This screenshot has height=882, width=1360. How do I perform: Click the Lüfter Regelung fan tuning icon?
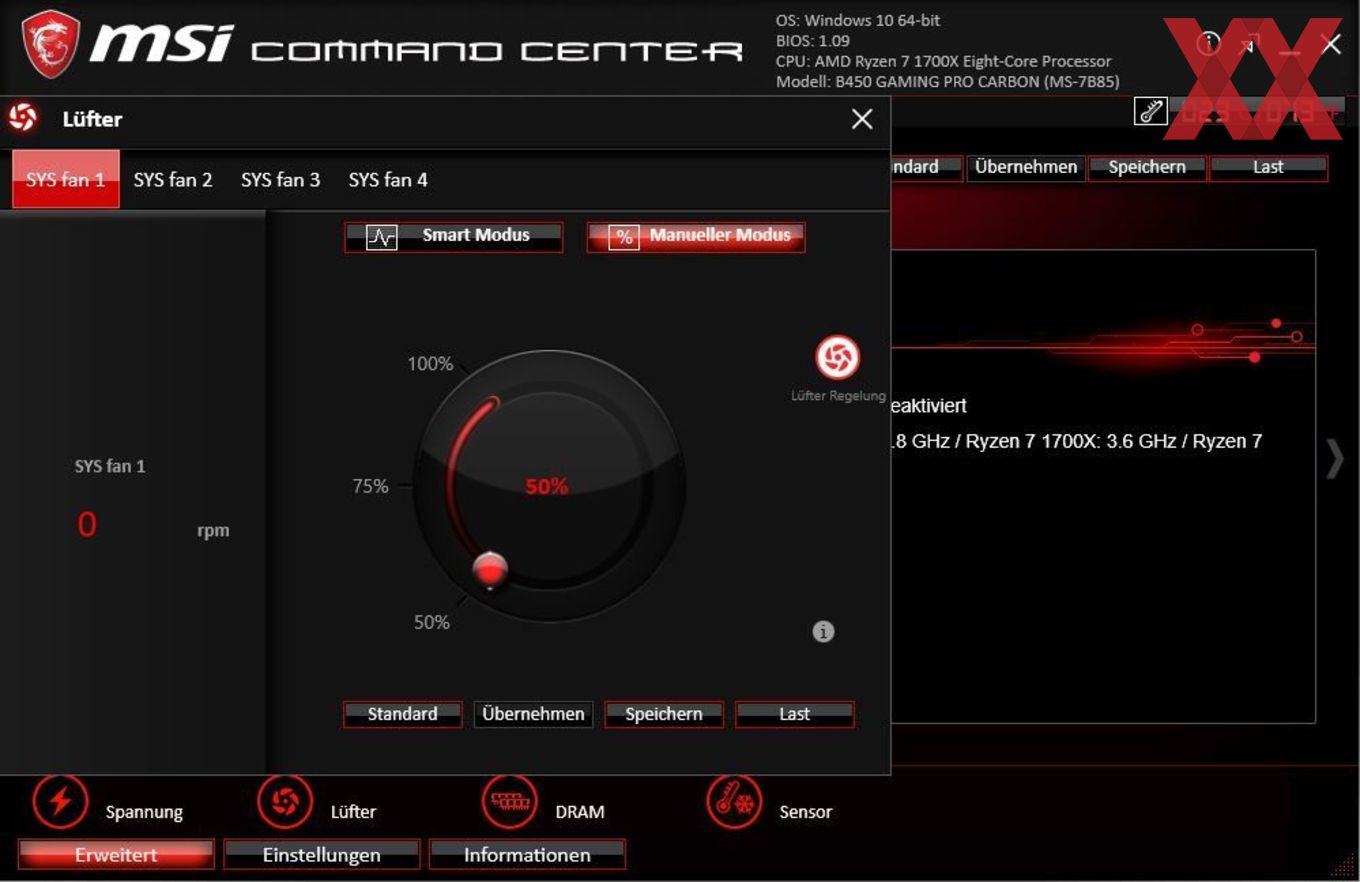pyautogui.click(x=838, y=357)
